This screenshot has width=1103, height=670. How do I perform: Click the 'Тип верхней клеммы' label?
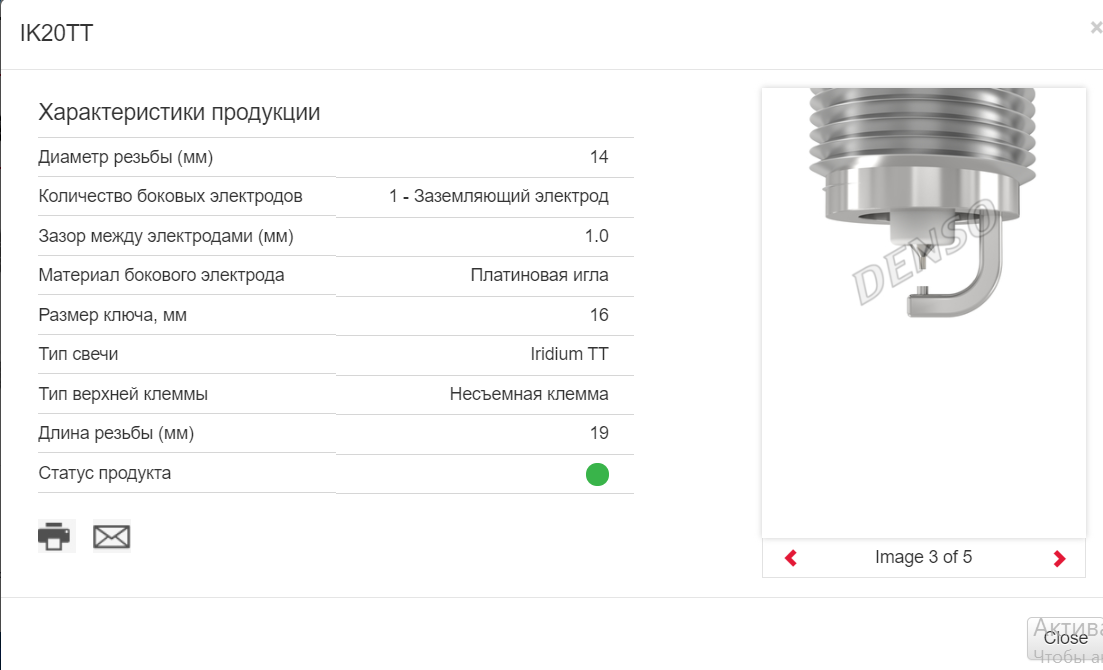pyautogui.click(x=123, y=394)
